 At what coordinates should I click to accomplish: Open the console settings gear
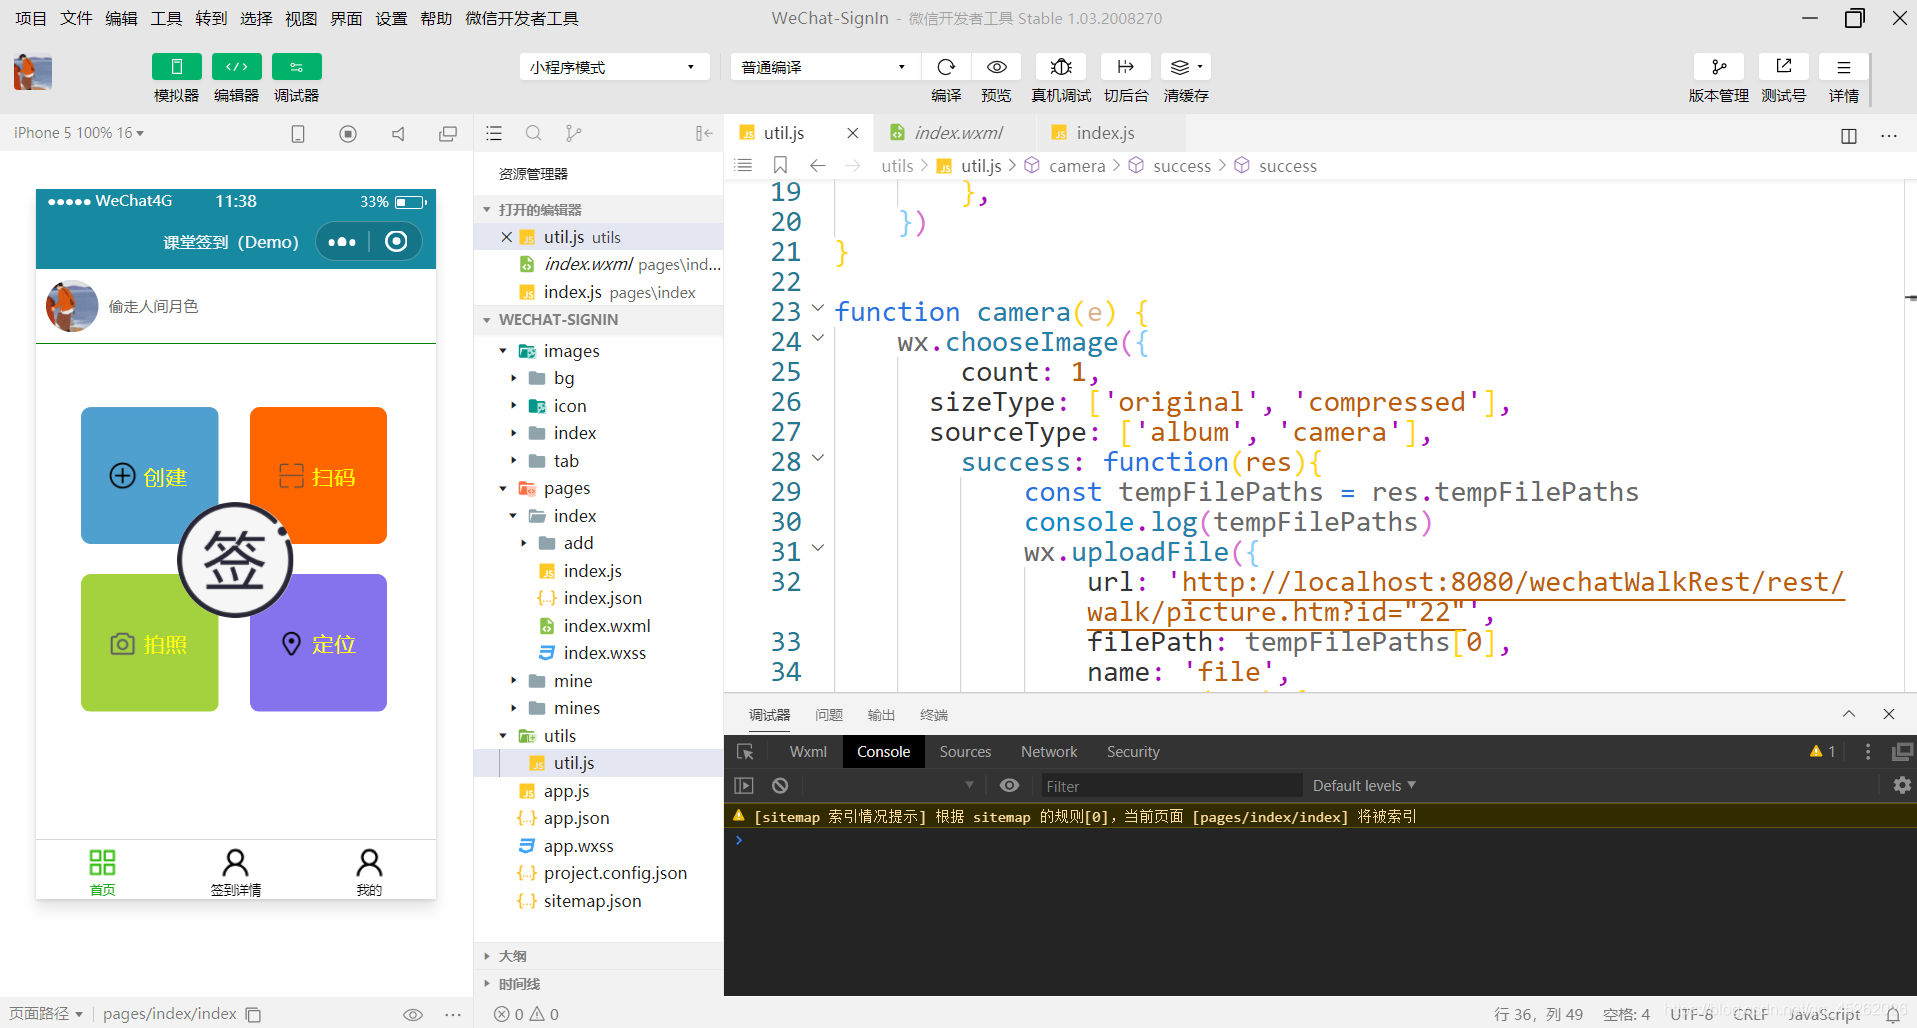(x=1902, y=786)
